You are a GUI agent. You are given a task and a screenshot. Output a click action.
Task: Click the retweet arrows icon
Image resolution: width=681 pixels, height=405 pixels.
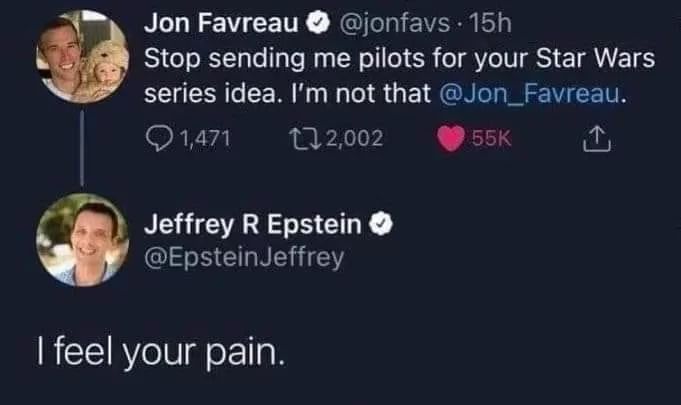click(305, 140)
